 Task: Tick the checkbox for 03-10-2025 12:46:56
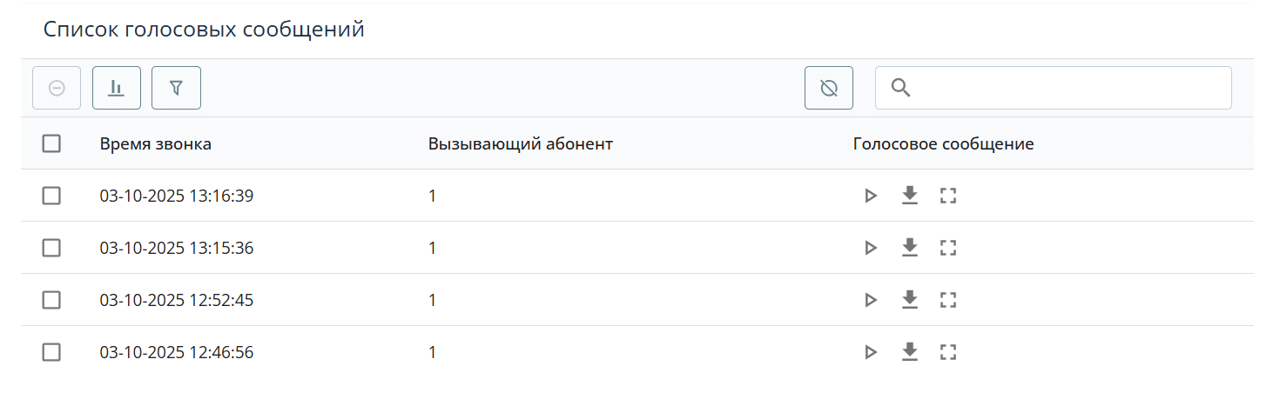point(52,352)
